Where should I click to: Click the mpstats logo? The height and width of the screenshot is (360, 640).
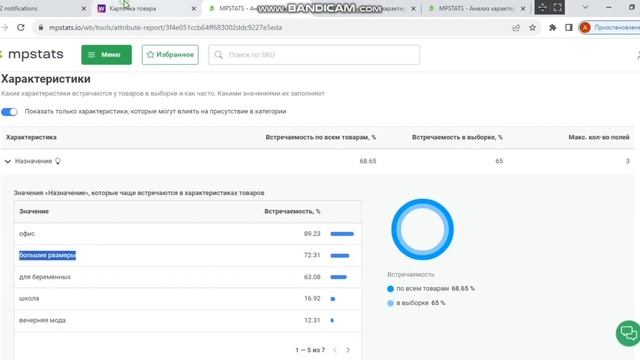pyautogui.click(x=33, y=54)
